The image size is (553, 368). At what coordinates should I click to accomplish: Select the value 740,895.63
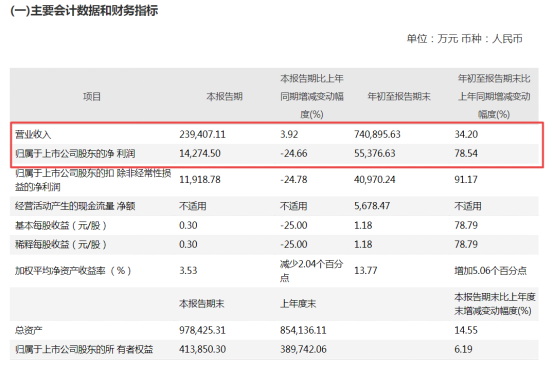click(x=377, y=134)
